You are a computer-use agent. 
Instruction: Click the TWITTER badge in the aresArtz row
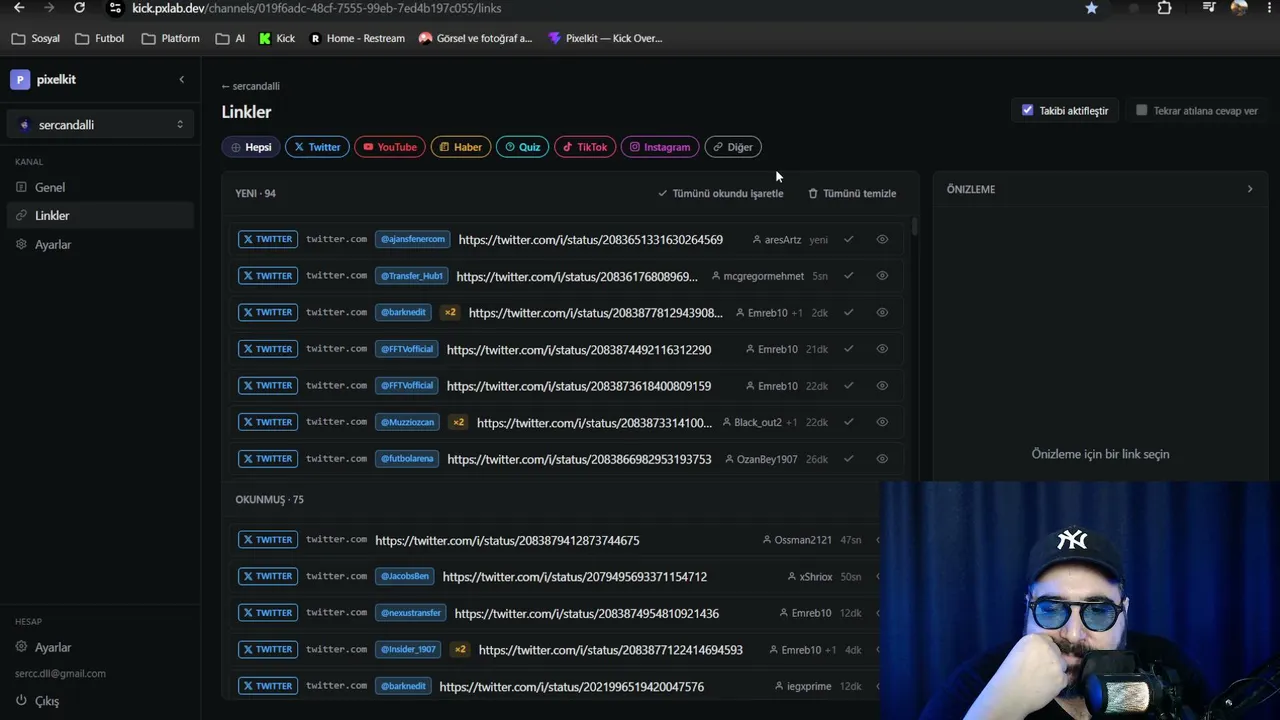pyautogui.click(x=268, y=240)
